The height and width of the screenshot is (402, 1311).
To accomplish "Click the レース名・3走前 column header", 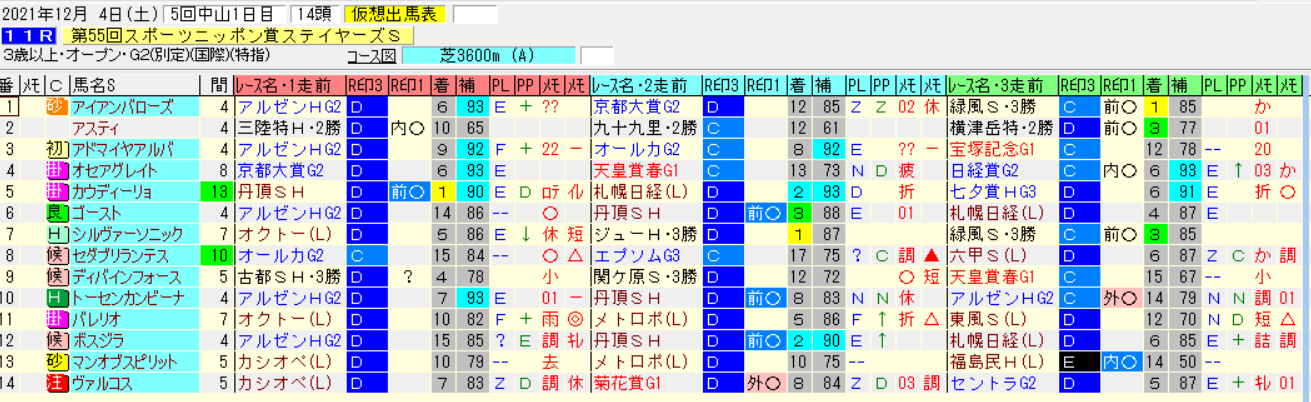I will point(1002,85).
